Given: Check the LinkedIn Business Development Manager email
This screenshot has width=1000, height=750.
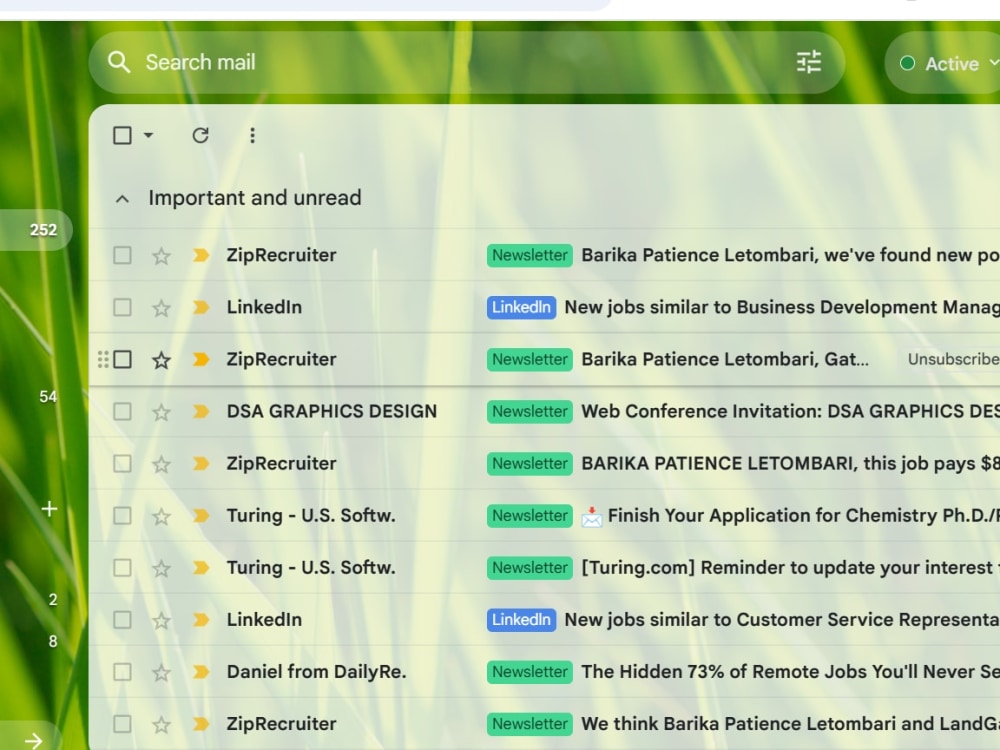Looking at the screenshot, I should click(x=122, y=307).
